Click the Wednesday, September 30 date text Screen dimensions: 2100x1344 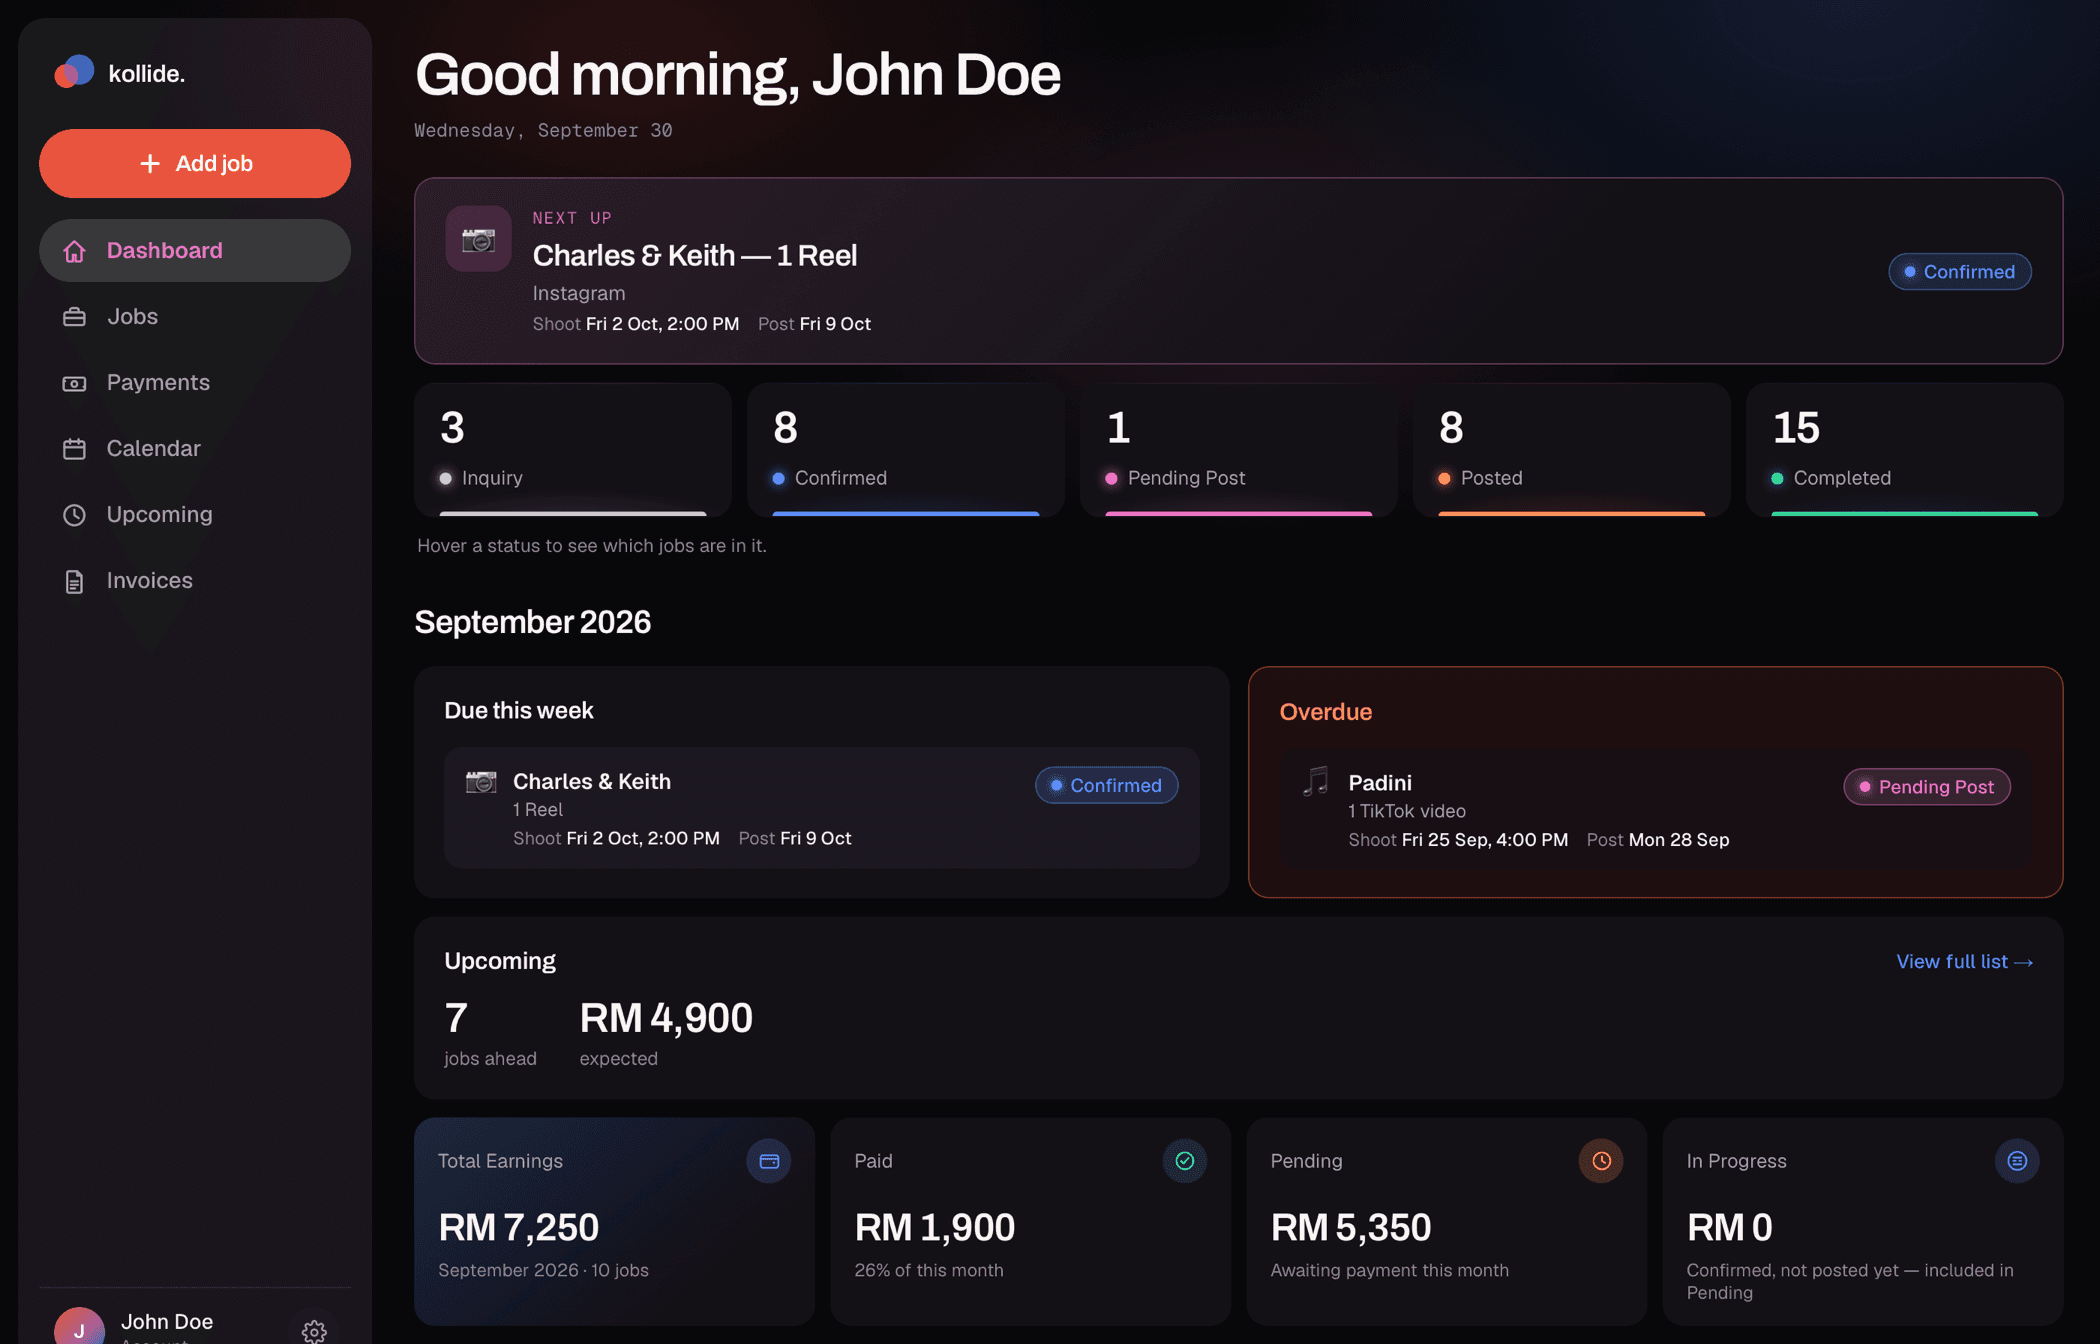click(x=543, y=130)
